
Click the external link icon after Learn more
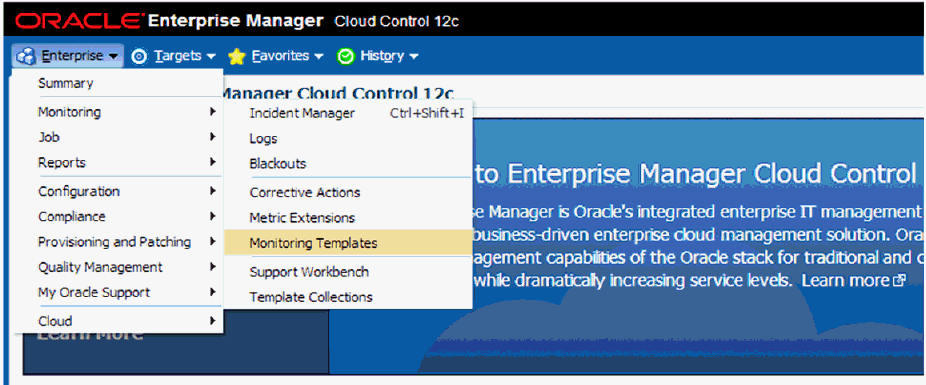(x=899, y=282)
